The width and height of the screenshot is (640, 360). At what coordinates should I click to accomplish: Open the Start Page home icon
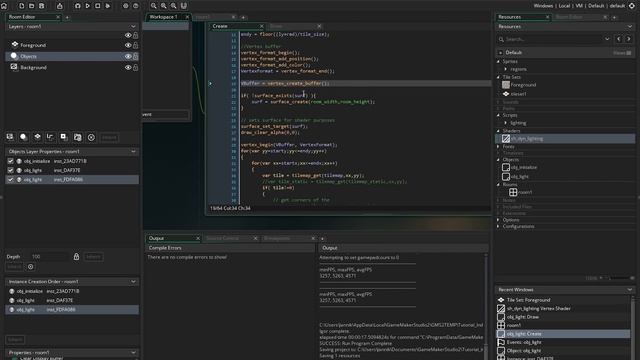click(4, 6)
